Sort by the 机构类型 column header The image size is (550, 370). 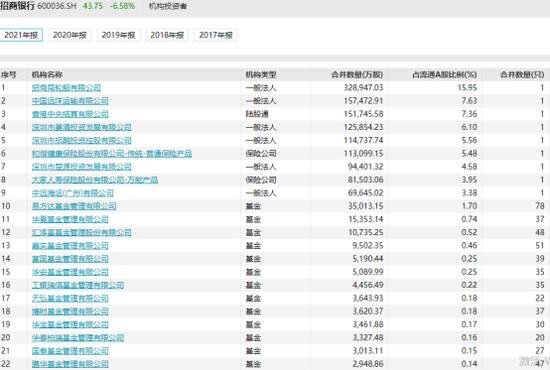(261, 75)
